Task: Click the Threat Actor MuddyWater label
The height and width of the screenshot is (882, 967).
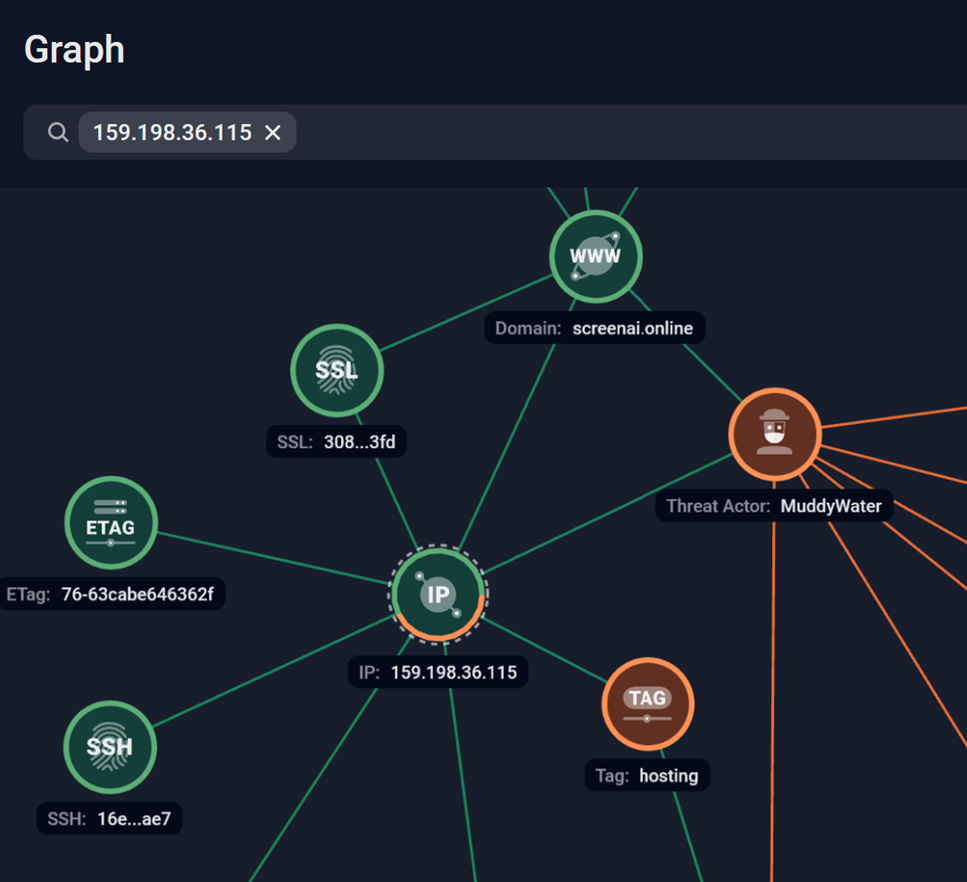Action: 774,506
